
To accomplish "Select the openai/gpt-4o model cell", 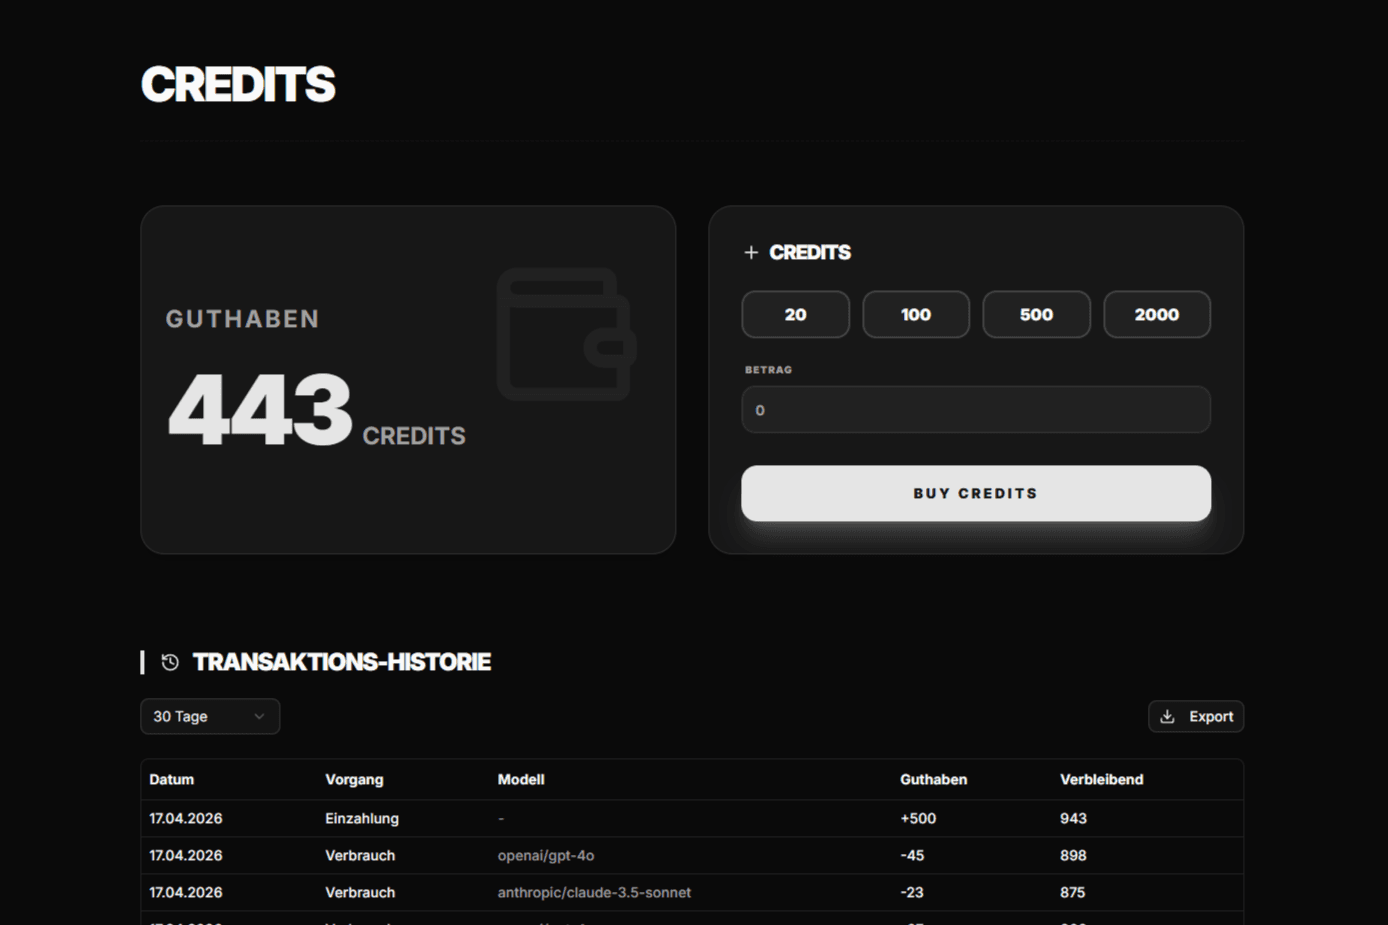I will click(x=546, y=855).
